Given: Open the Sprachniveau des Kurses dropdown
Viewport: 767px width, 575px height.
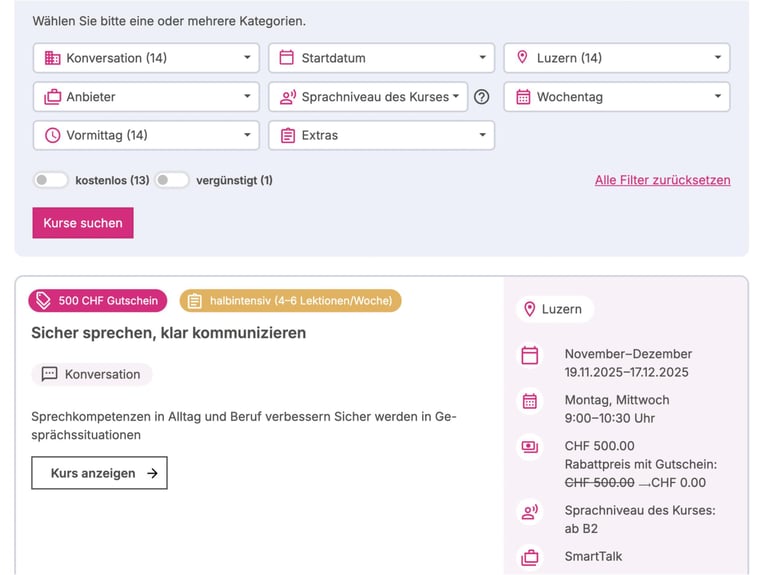Looking at the screenshot, I should pos(368,97).
